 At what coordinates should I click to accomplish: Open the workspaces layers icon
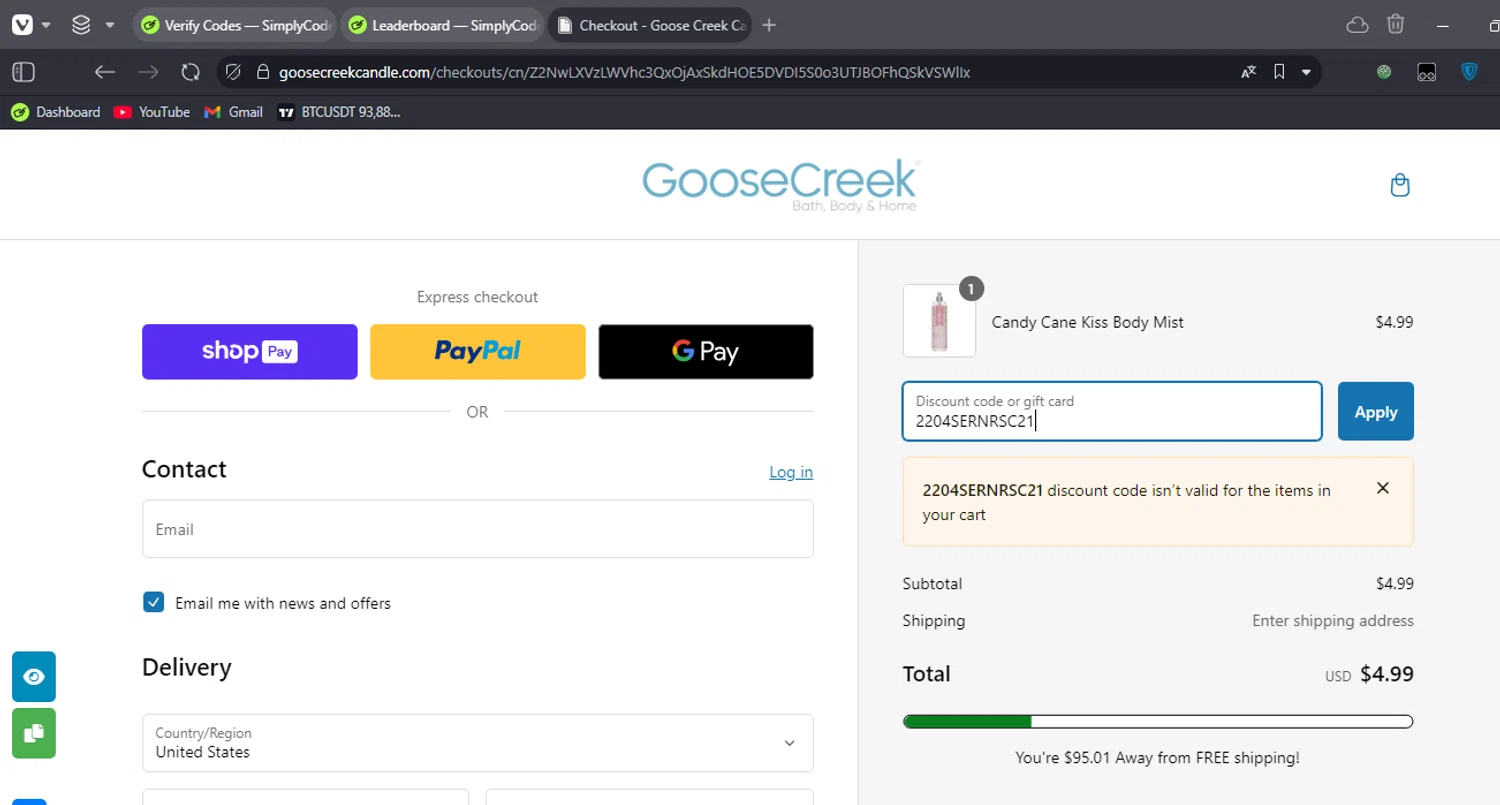[81, 25]
